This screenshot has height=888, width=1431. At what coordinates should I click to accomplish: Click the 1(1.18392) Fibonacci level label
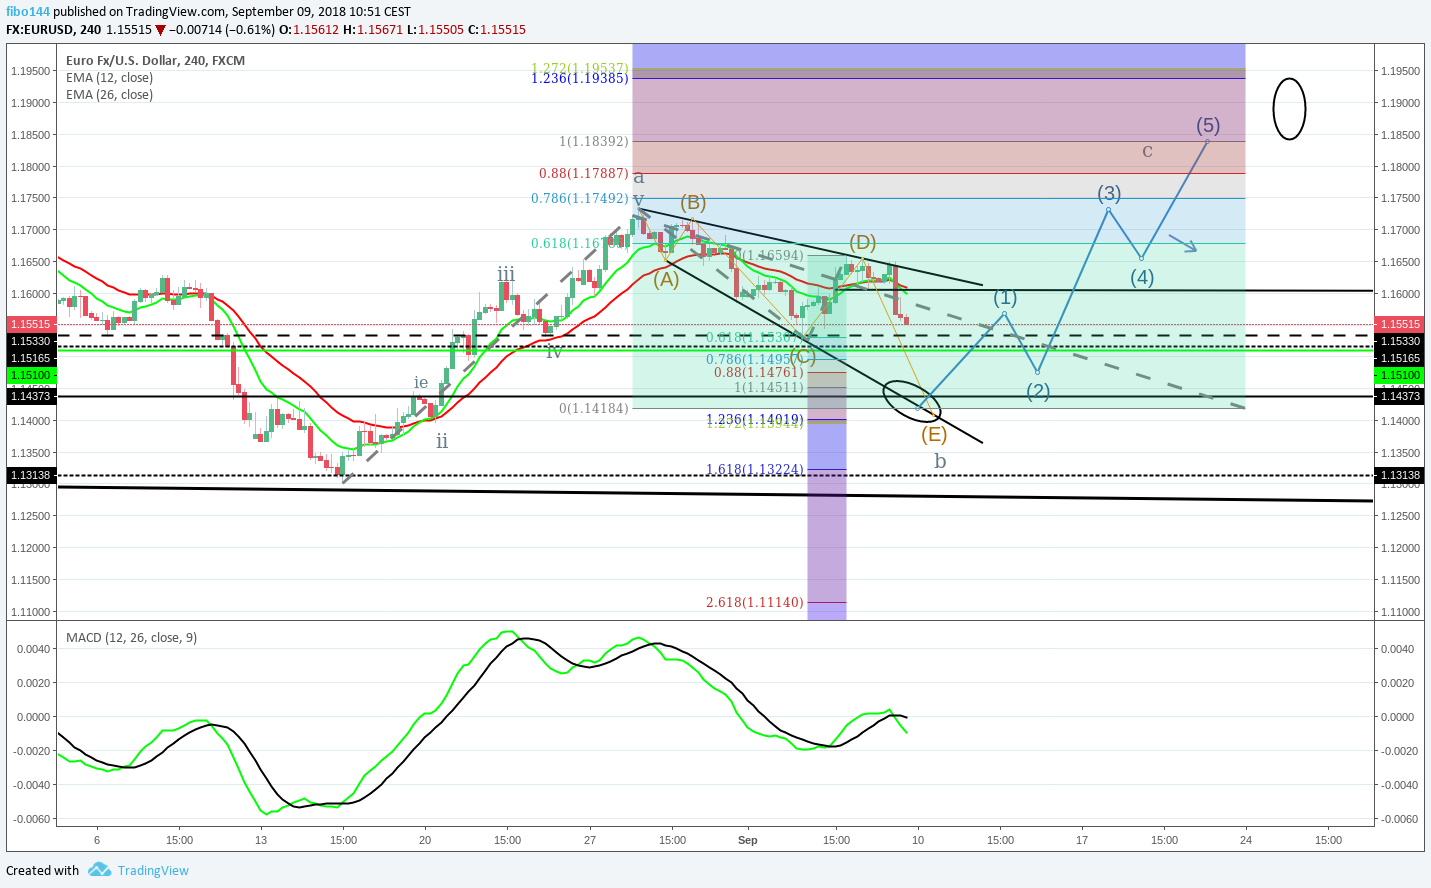pos(593,142)
